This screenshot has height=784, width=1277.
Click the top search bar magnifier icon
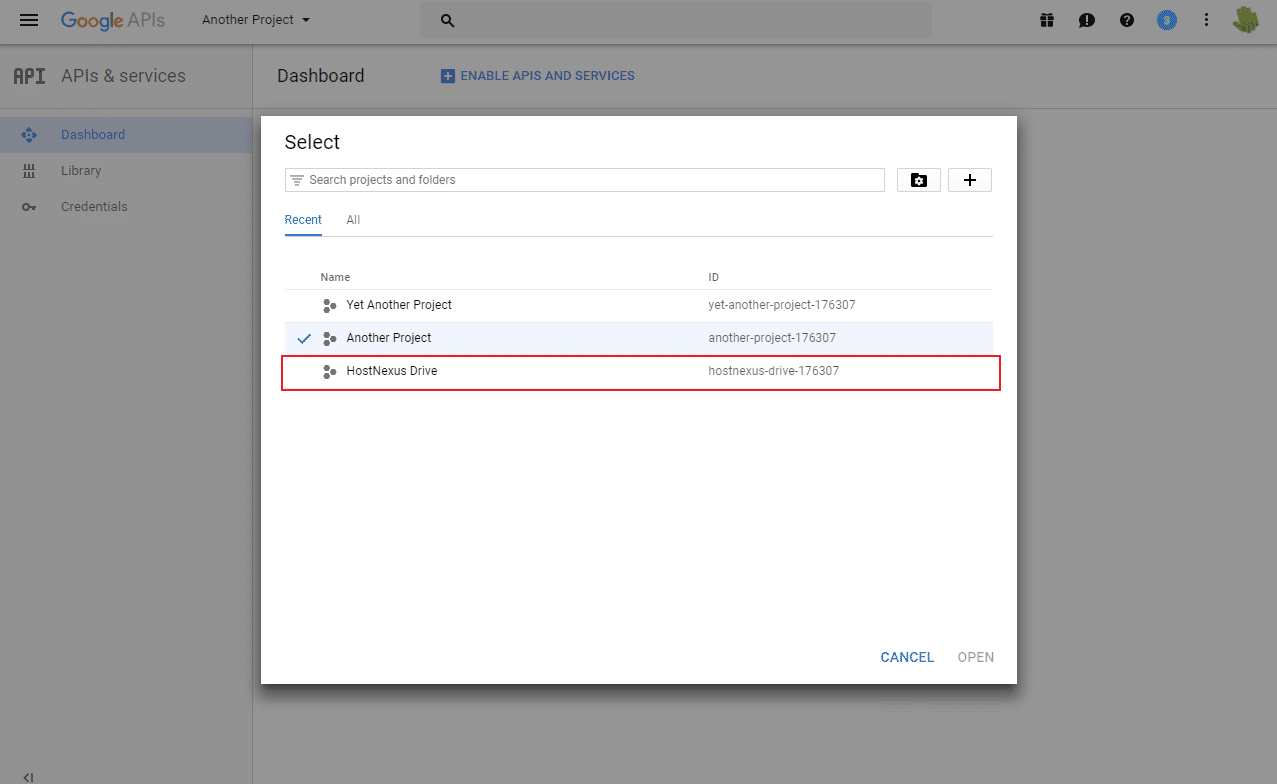pos(448,20)
